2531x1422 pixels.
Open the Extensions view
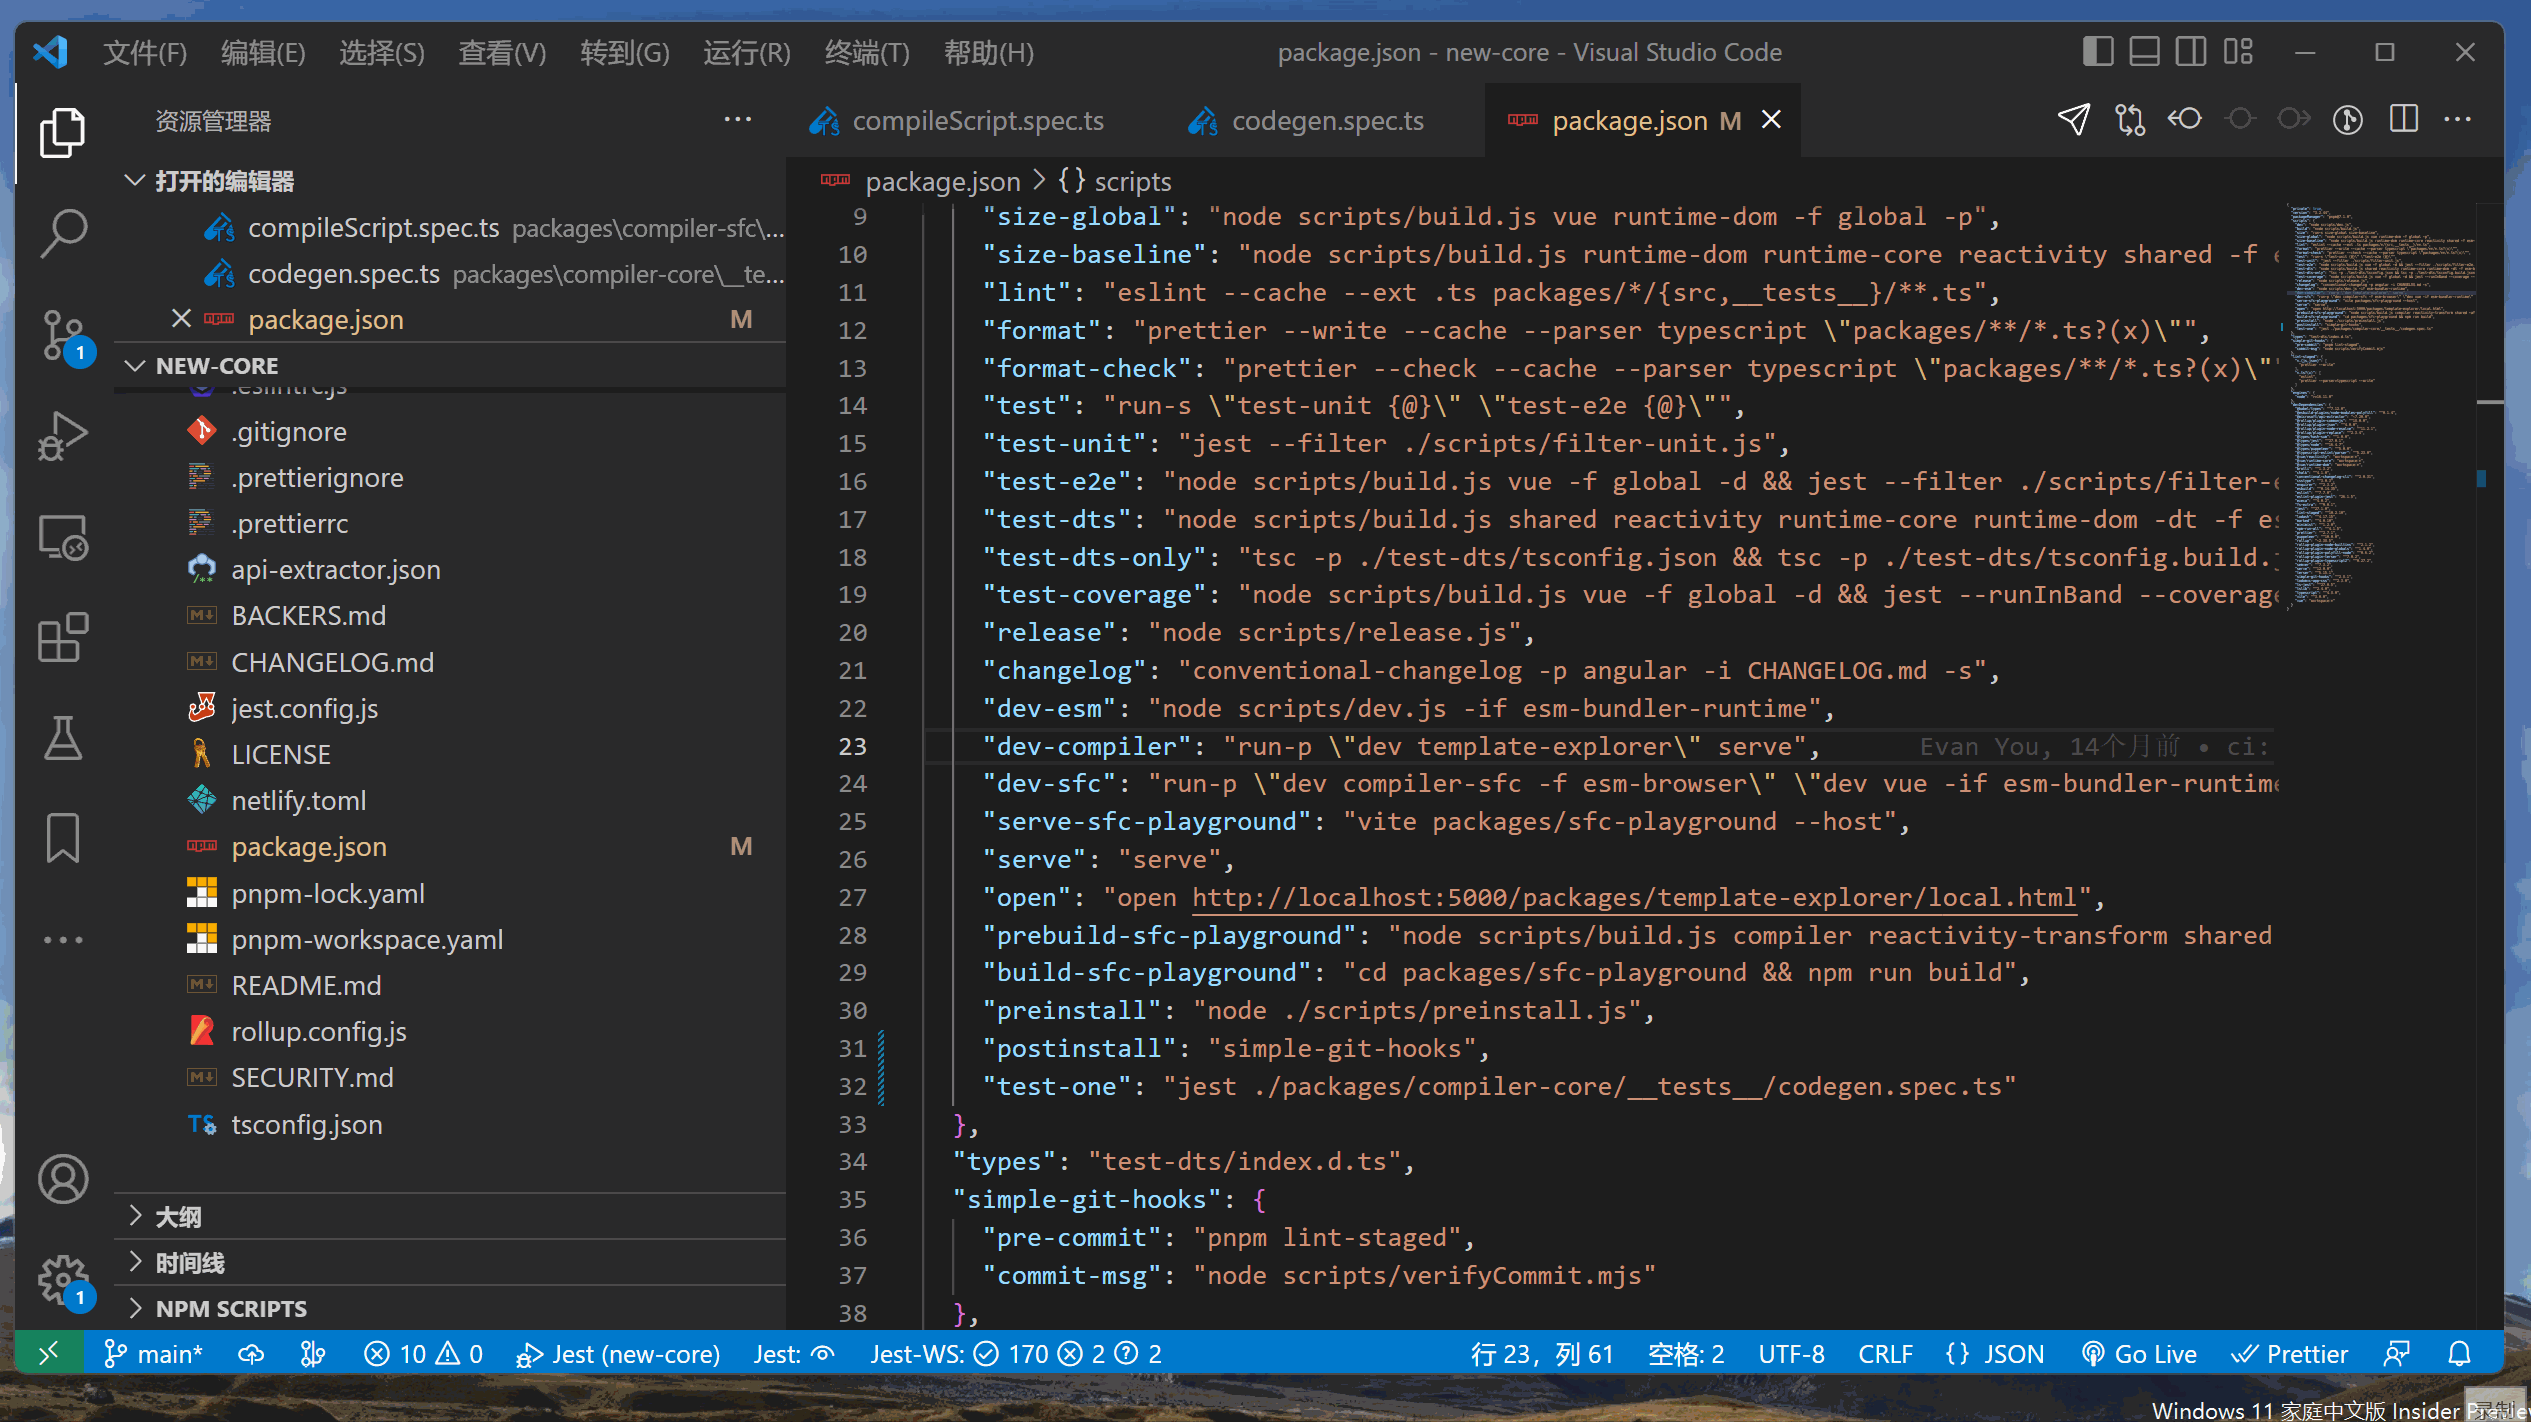62,638
